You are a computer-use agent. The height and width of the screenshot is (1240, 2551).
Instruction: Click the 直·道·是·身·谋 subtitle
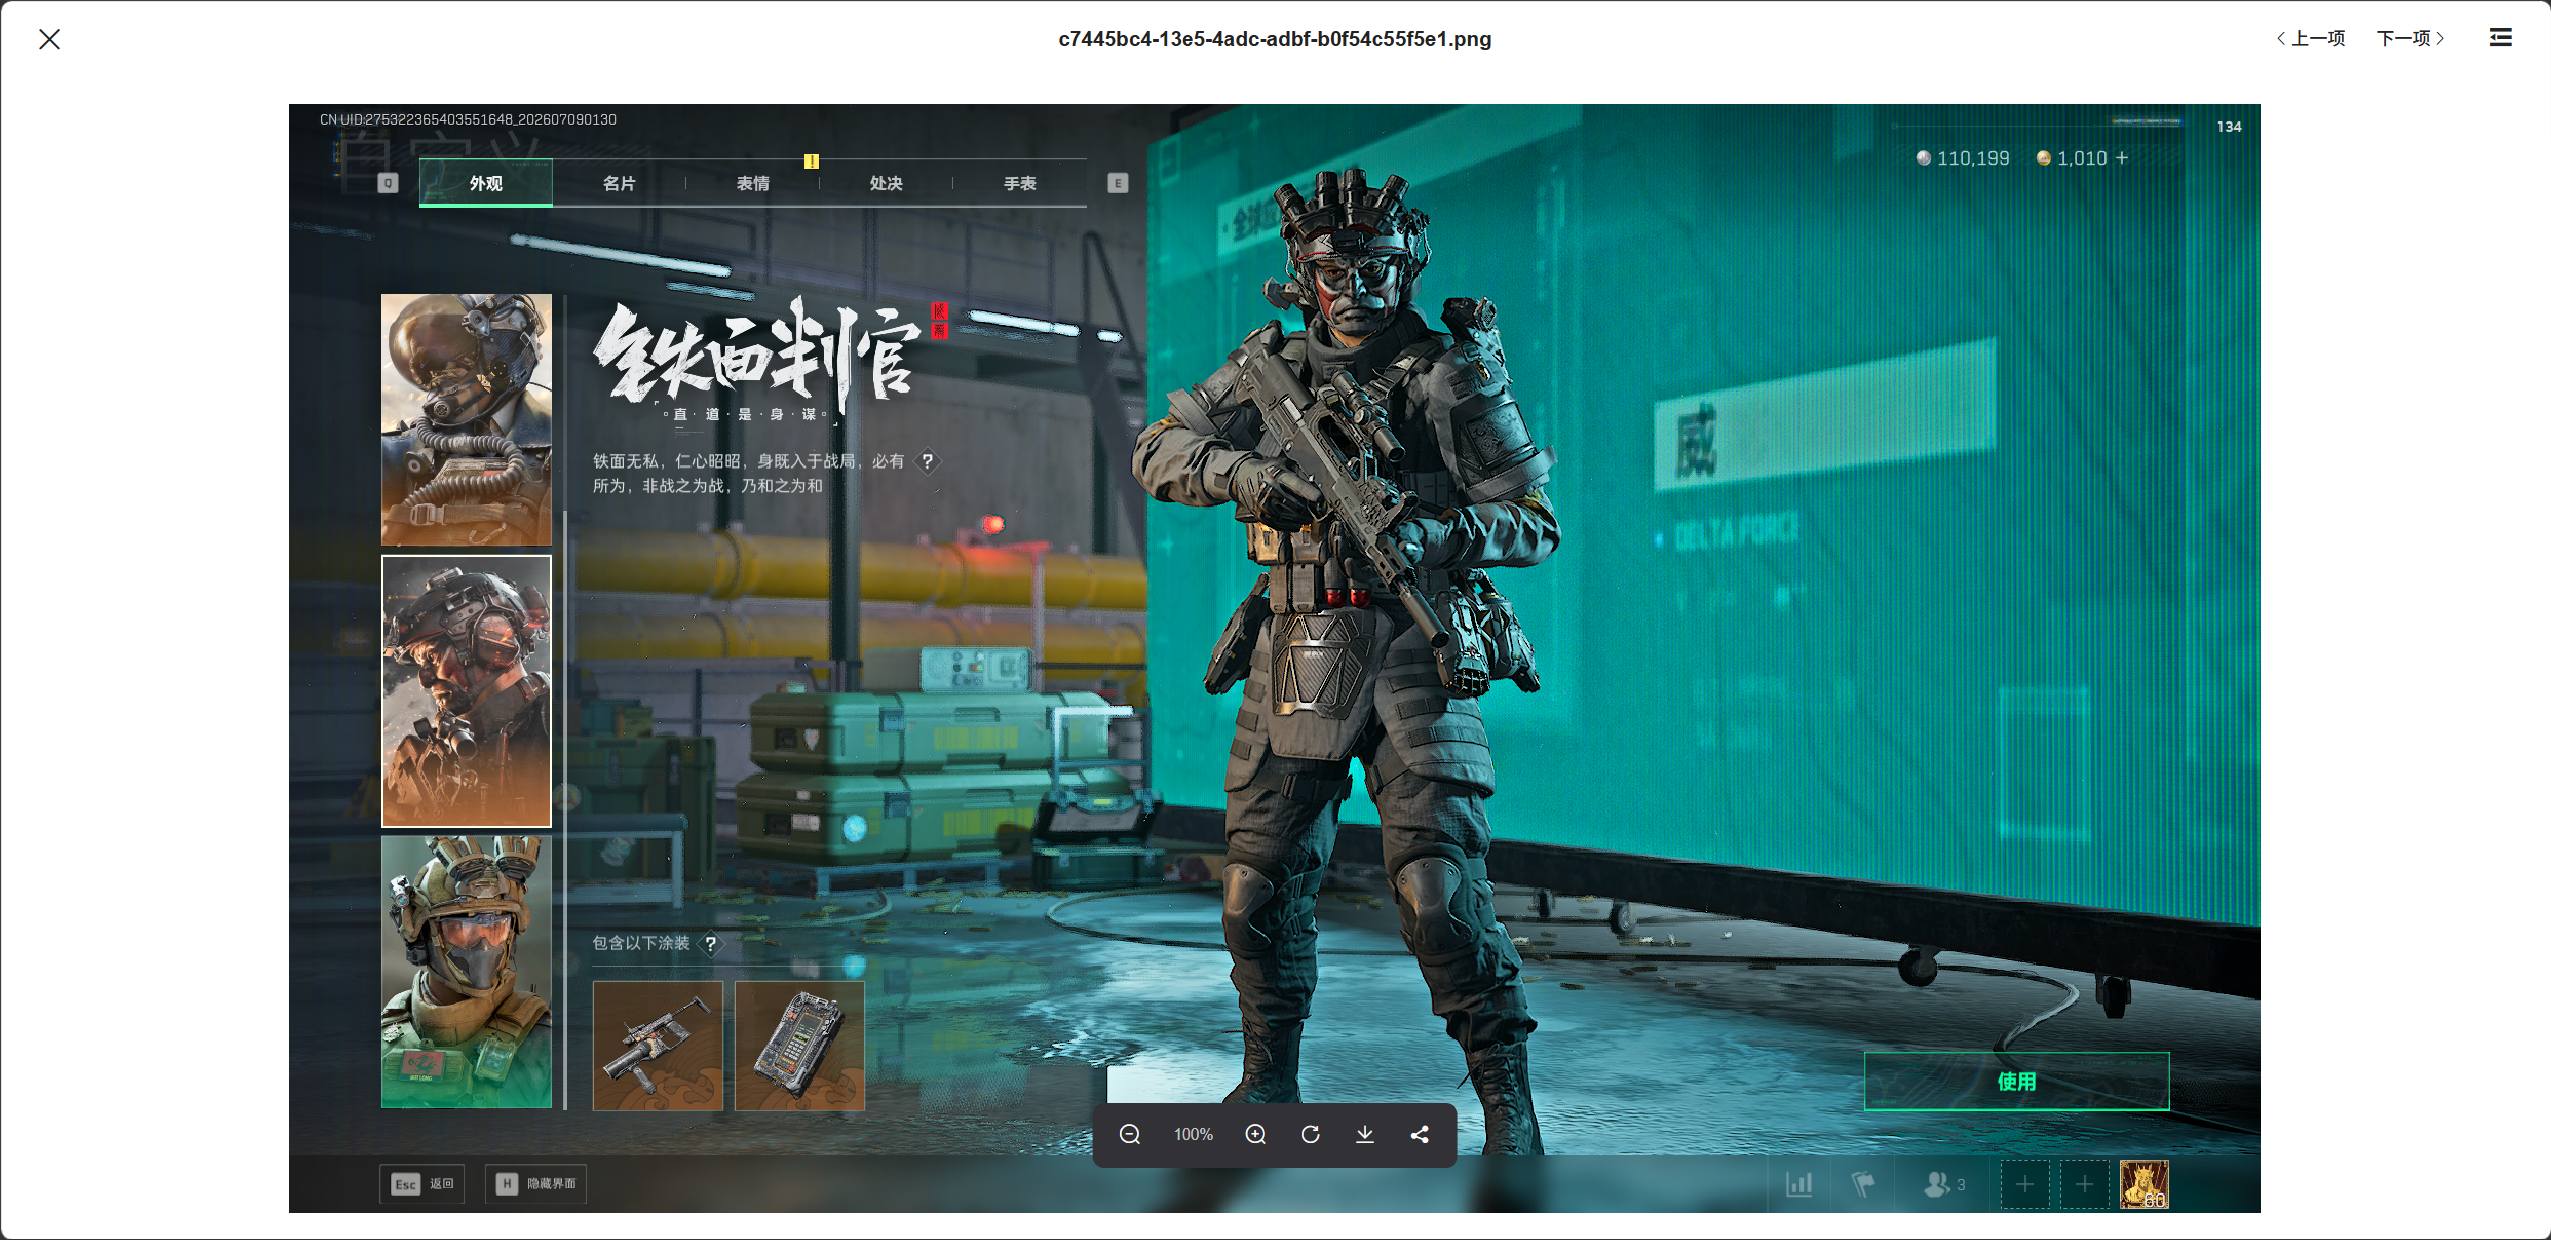745,414
